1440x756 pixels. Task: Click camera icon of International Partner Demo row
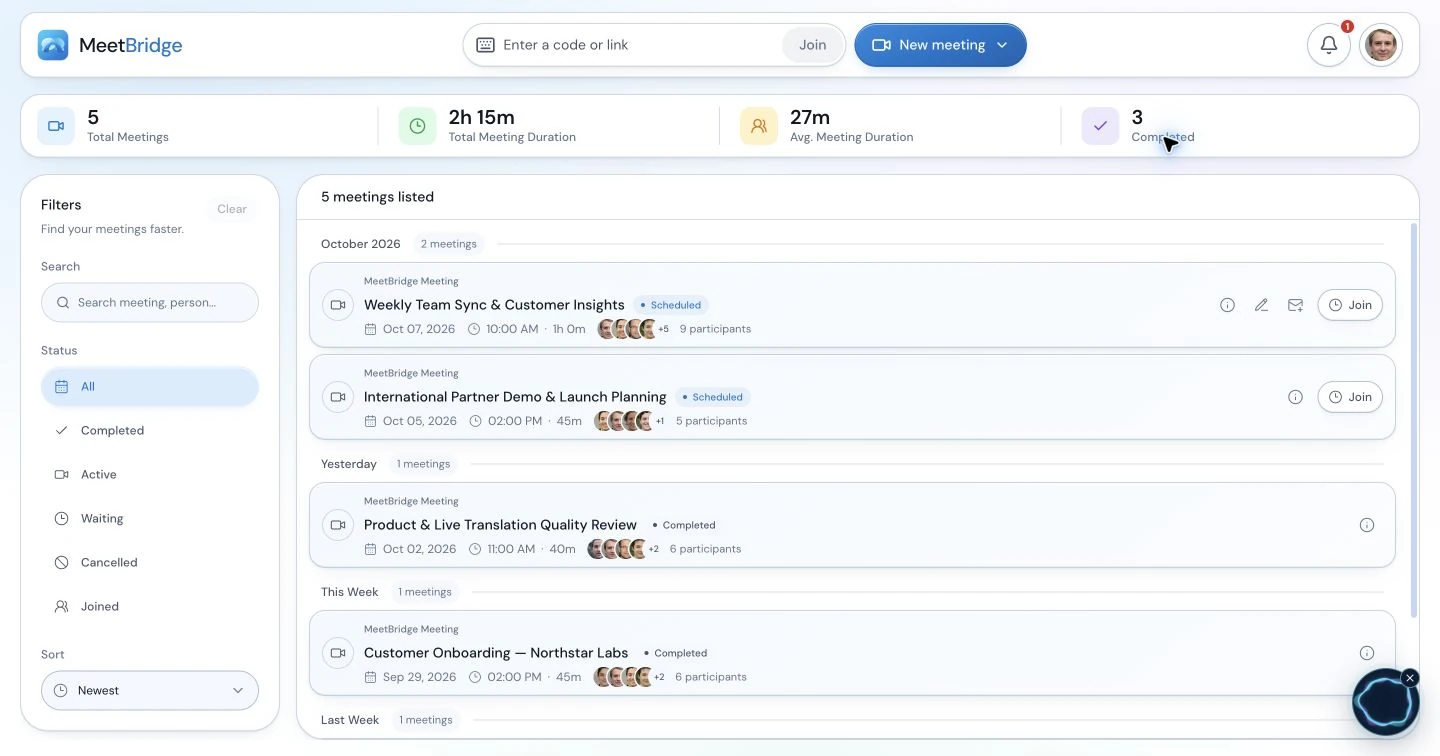[x=338, y=397]
